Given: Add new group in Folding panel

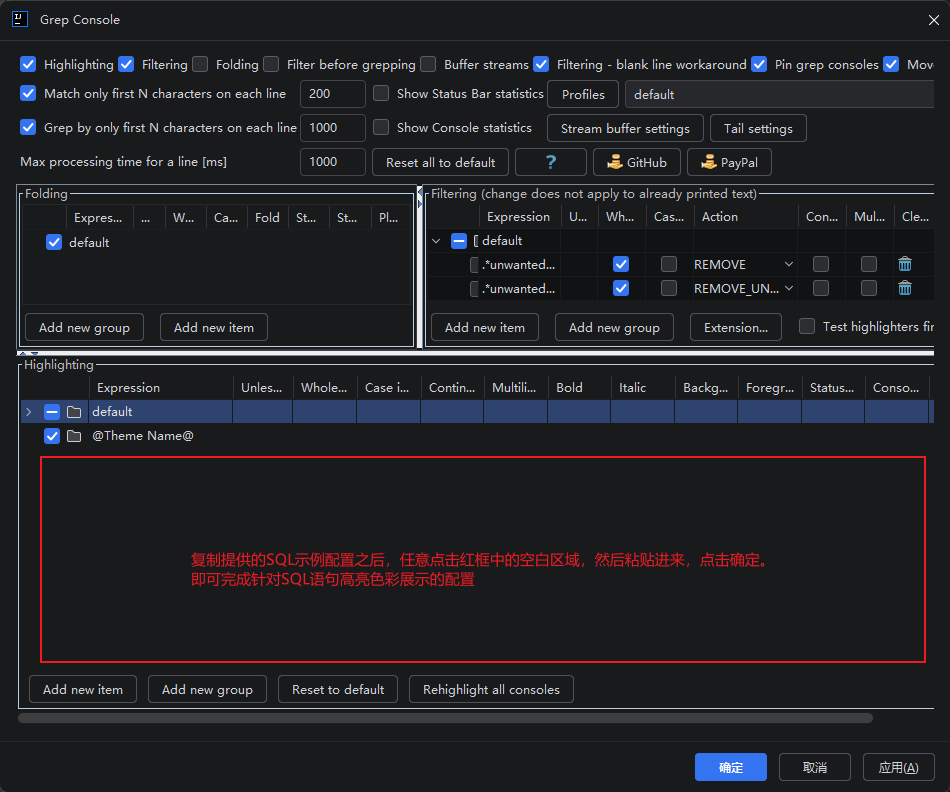Looking at the screenshot, I should (84, 327).
